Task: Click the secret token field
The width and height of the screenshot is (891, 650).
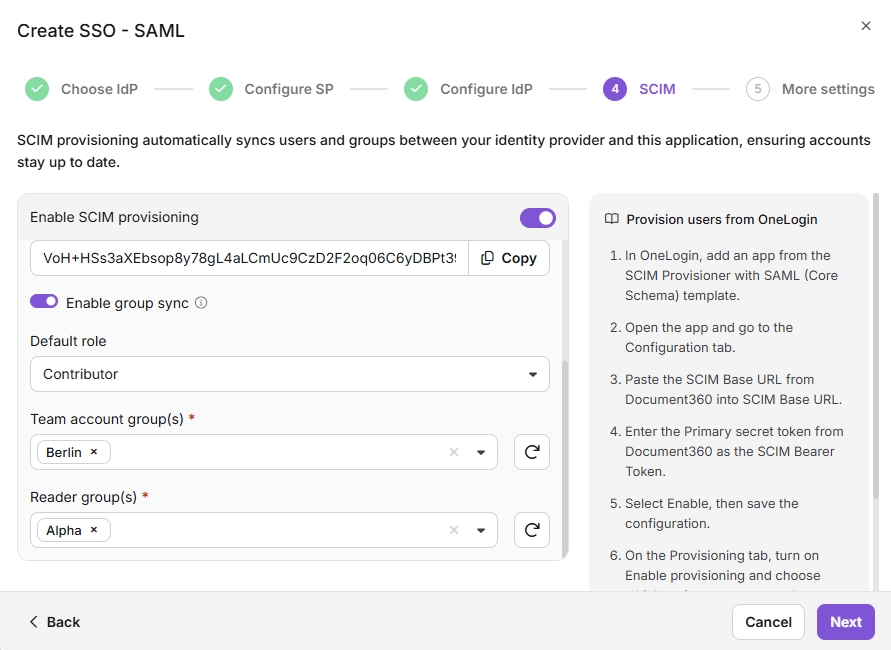Action: (249, 258)
